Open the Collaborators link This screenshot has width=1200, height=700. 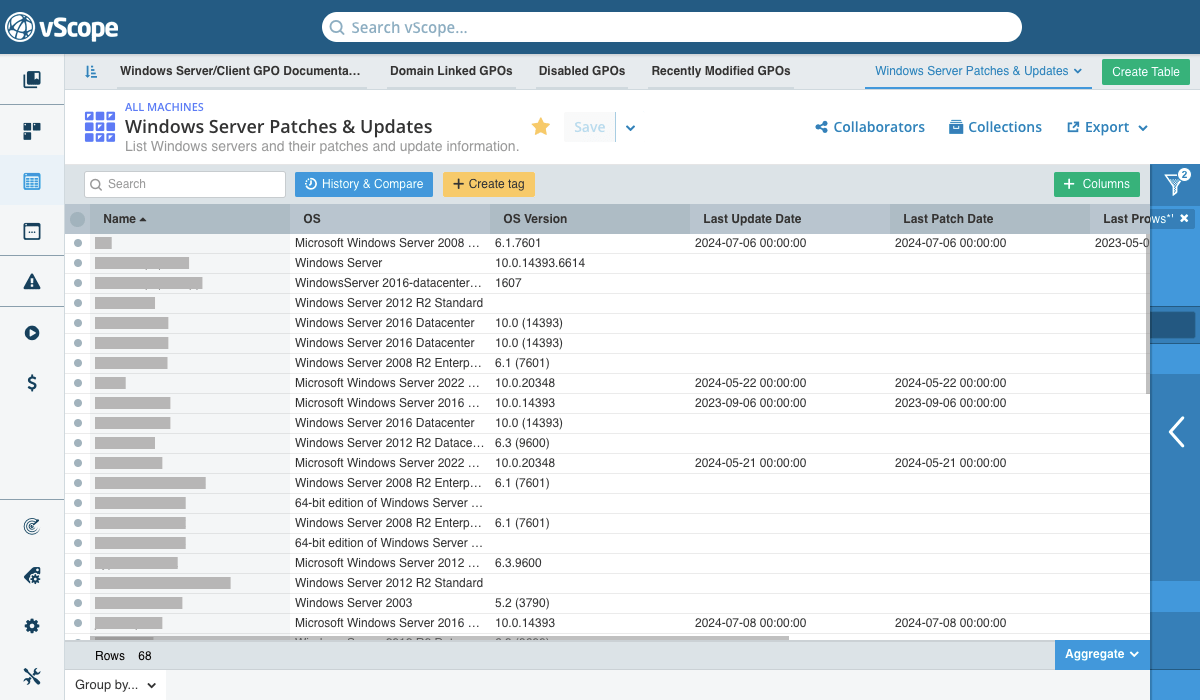pos(870,127)
